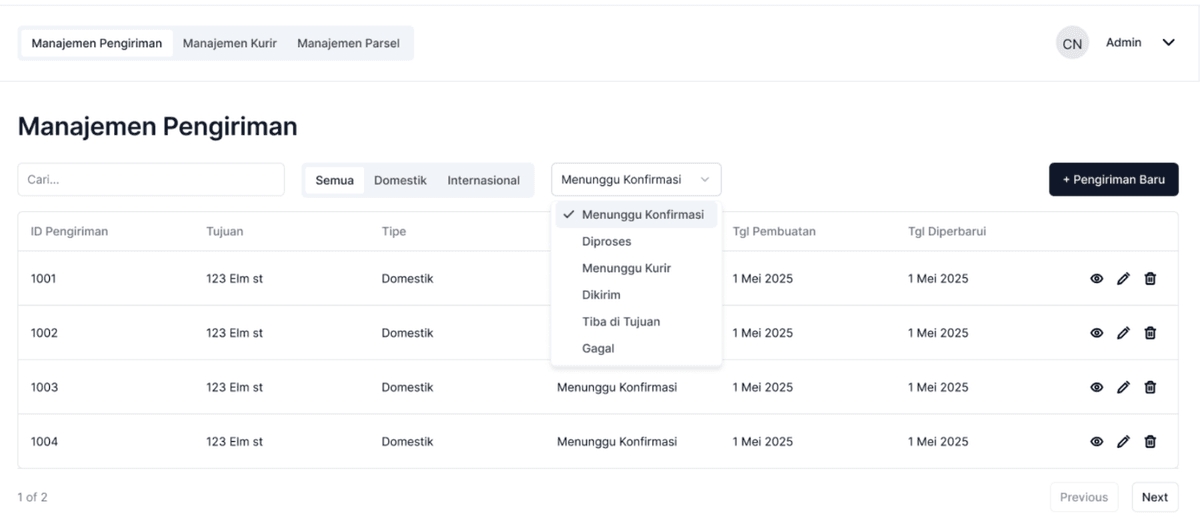Open the Manajemen Parsel tab

[348, 43]
